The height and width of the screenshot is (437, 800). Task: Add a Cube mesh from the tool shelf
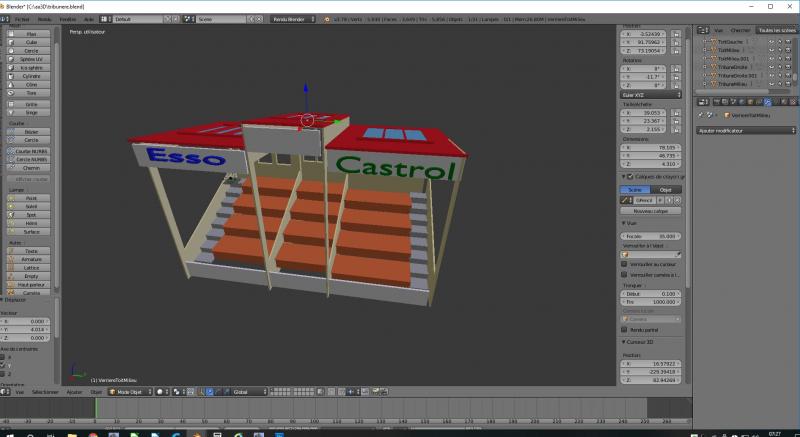tap(30, 42)
